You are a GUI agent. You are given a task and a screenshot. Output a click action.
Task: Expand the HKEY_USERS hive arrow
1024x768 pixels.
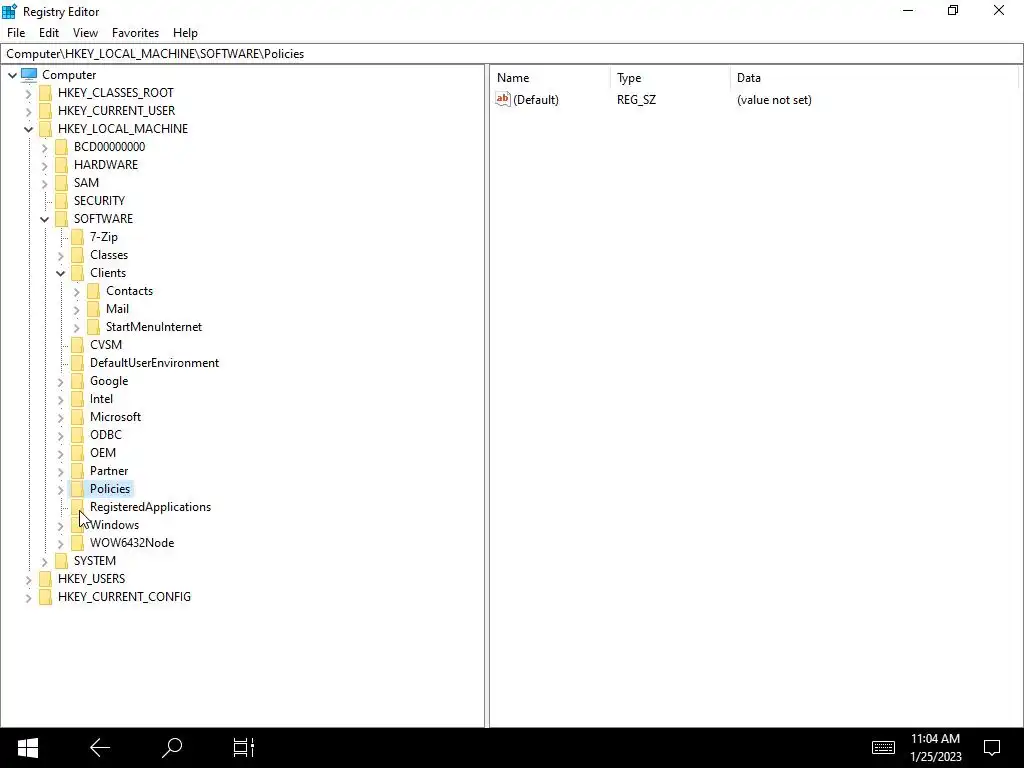(28, 579)
